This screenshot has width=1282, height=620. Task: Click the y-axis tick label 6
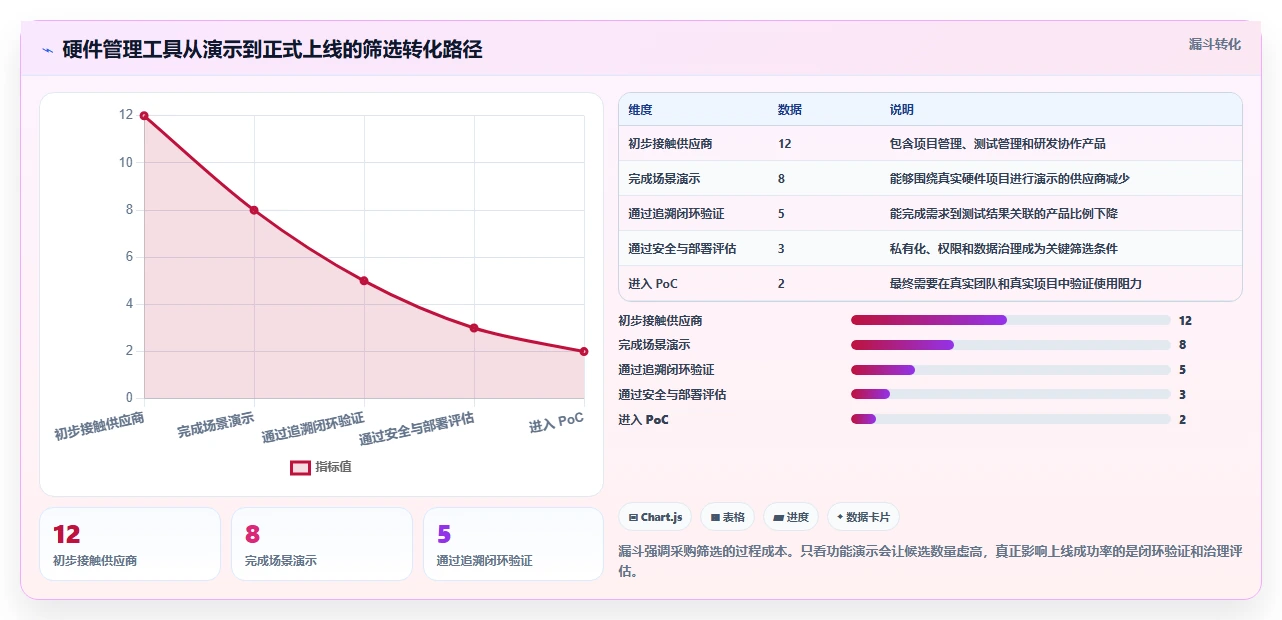coord(129,257)
